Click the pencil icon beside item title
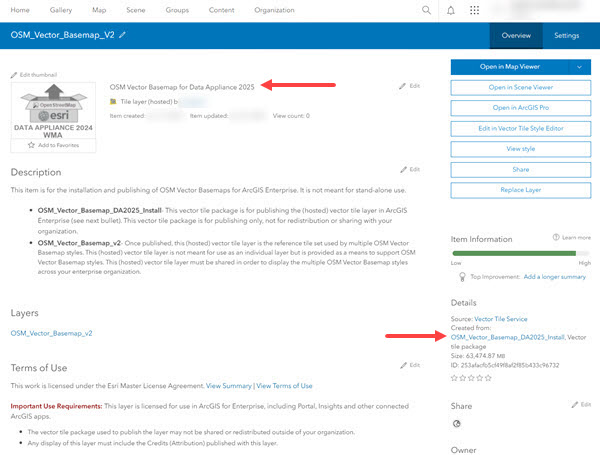The width and height of the screenshot is (600, 455). tap(123, 35)
